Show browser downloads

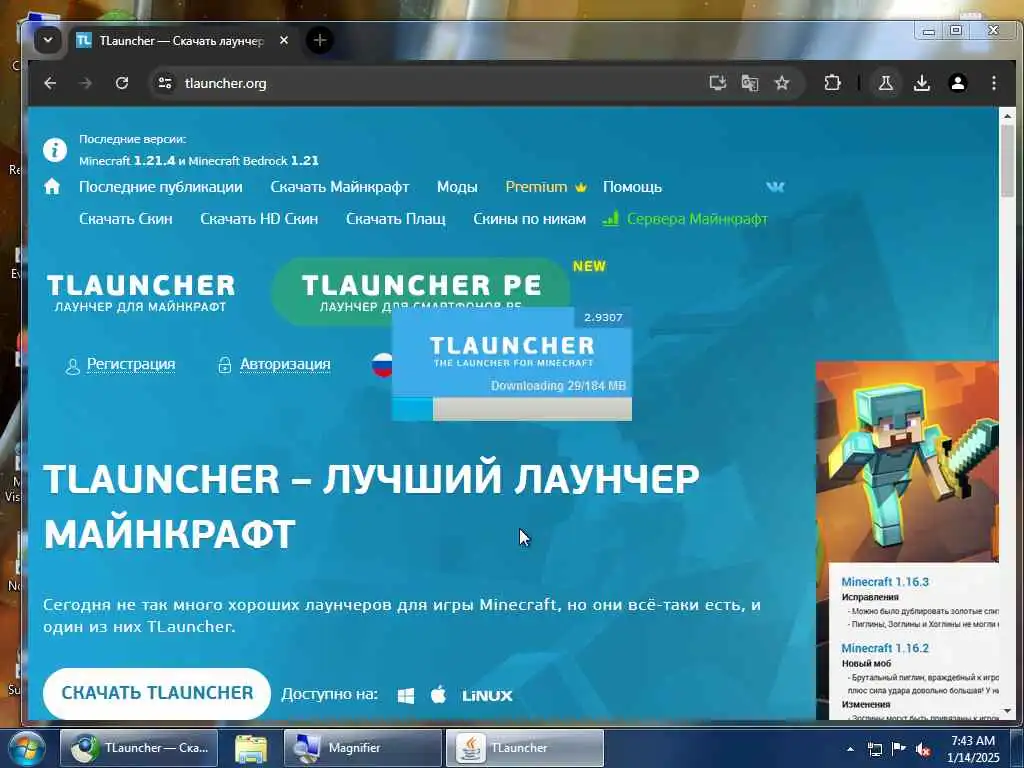[921, 83]
